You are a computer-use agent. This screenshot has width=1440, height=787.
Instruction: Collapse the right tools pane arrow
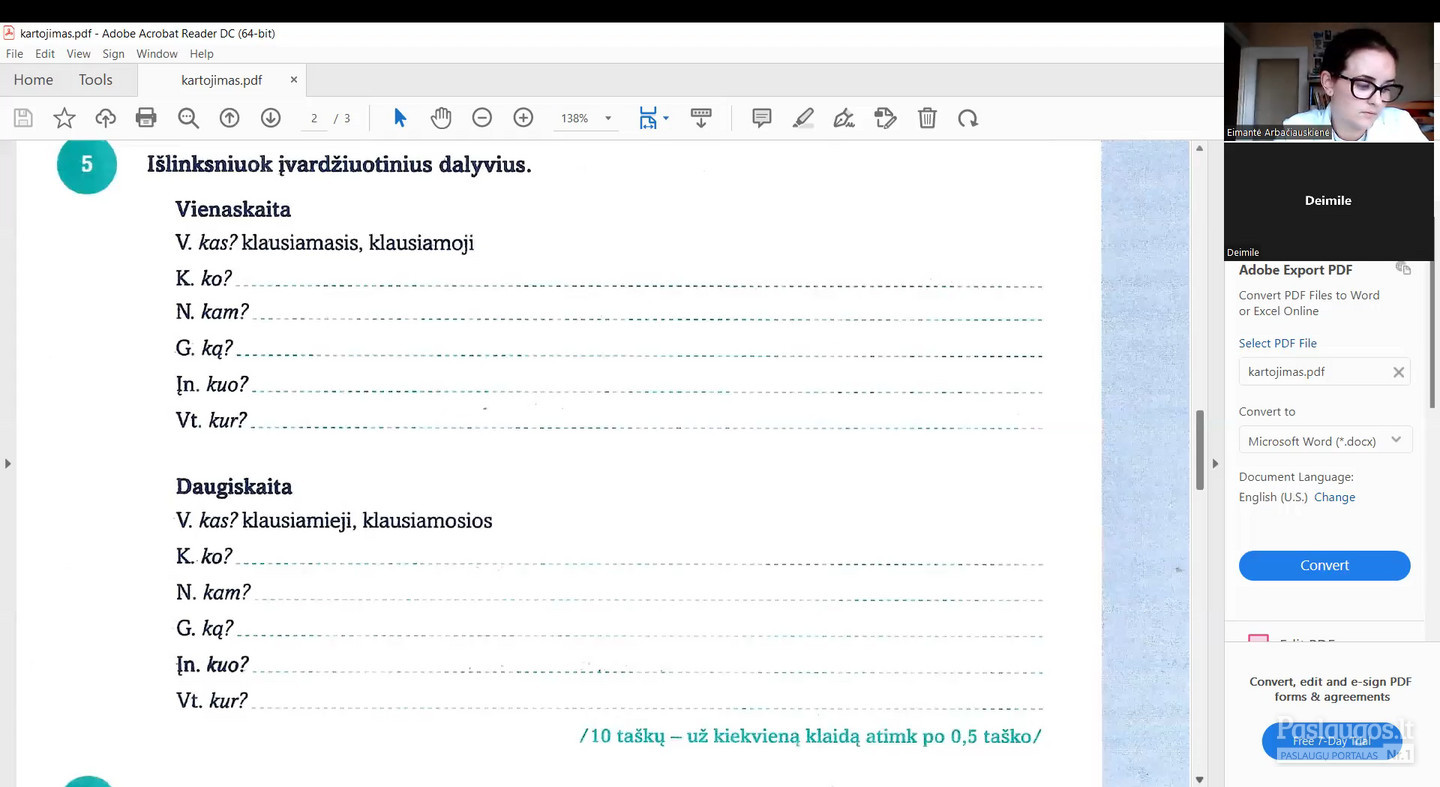pos(1215,464)
